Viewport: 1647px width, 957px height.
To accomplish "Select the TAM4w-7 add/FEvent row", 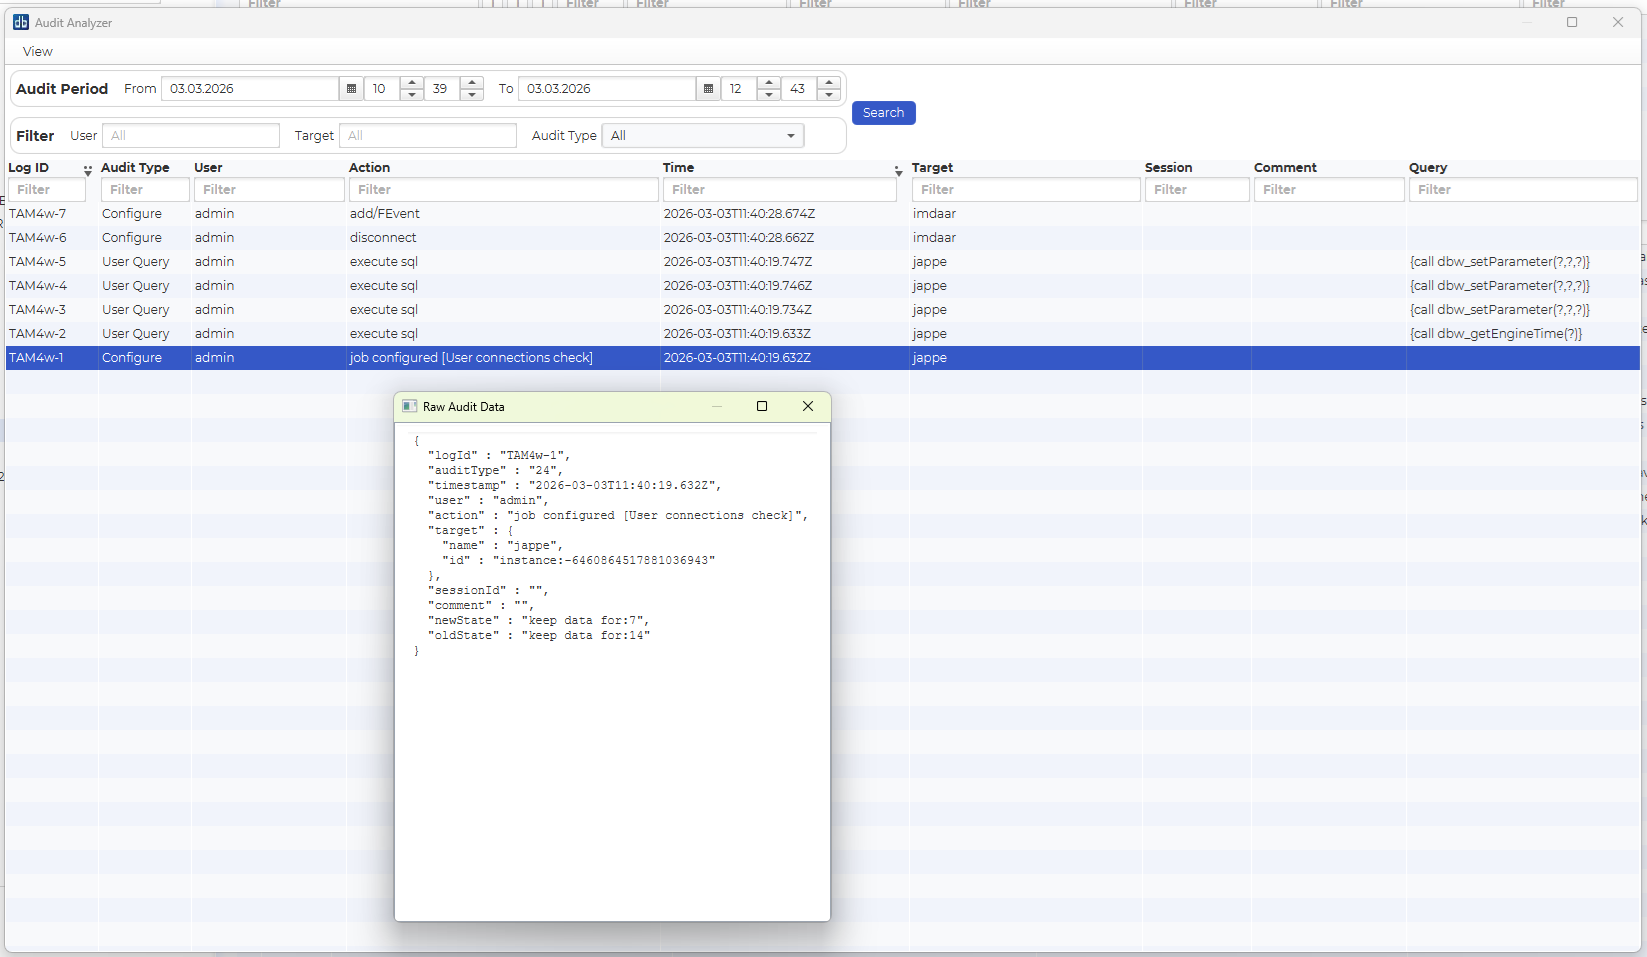I will [384, 214].
